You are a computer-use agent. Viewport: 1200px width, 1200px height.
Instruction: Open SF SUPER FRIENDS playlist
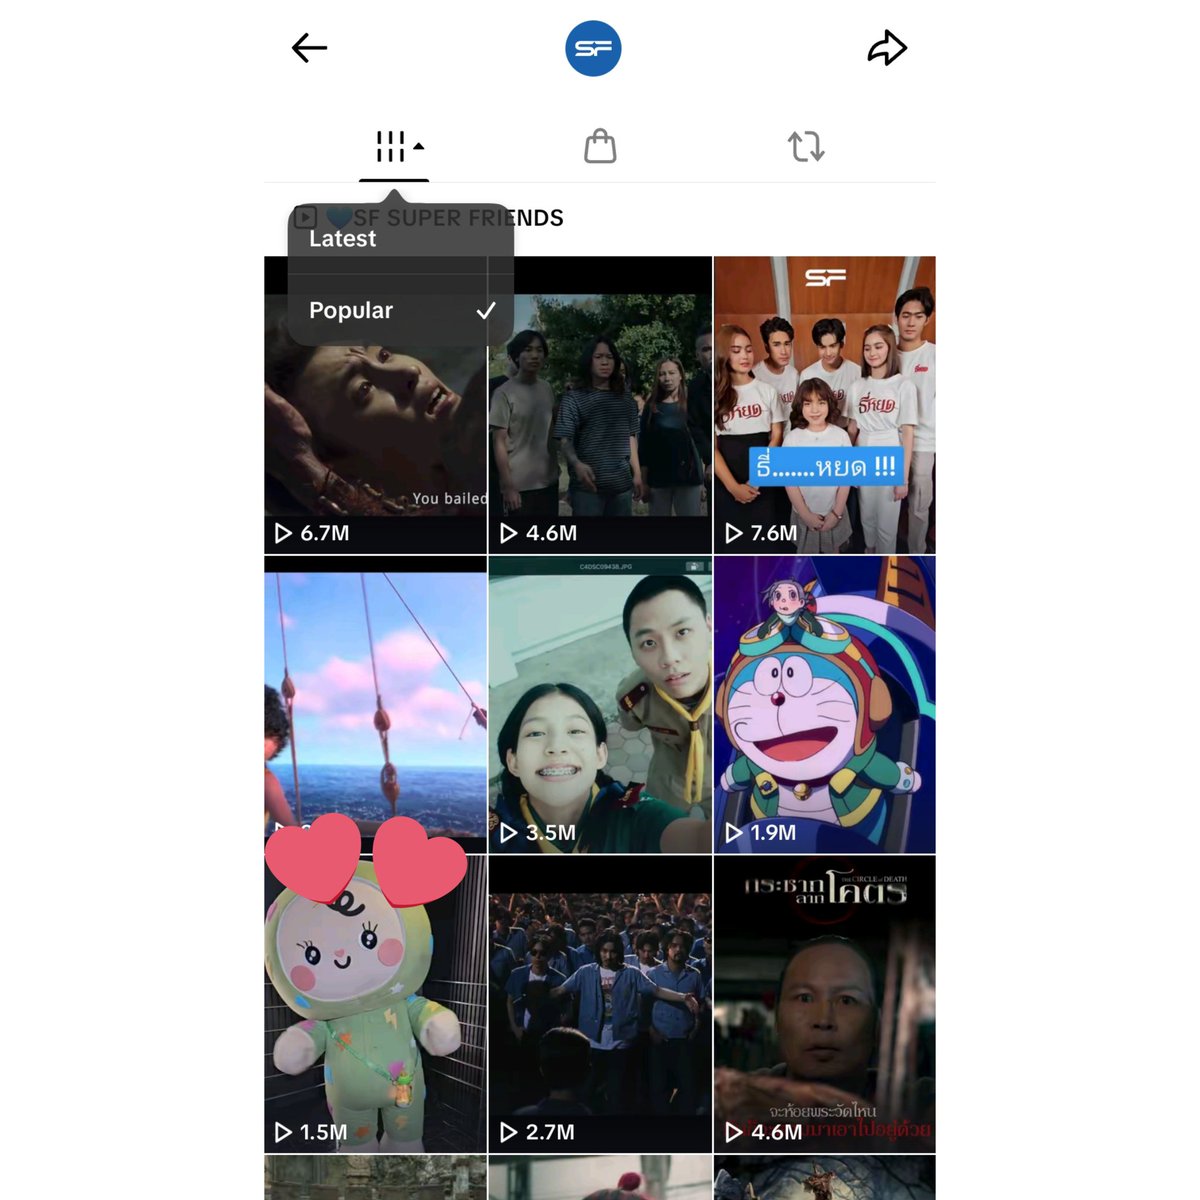(x=430, y=218)
